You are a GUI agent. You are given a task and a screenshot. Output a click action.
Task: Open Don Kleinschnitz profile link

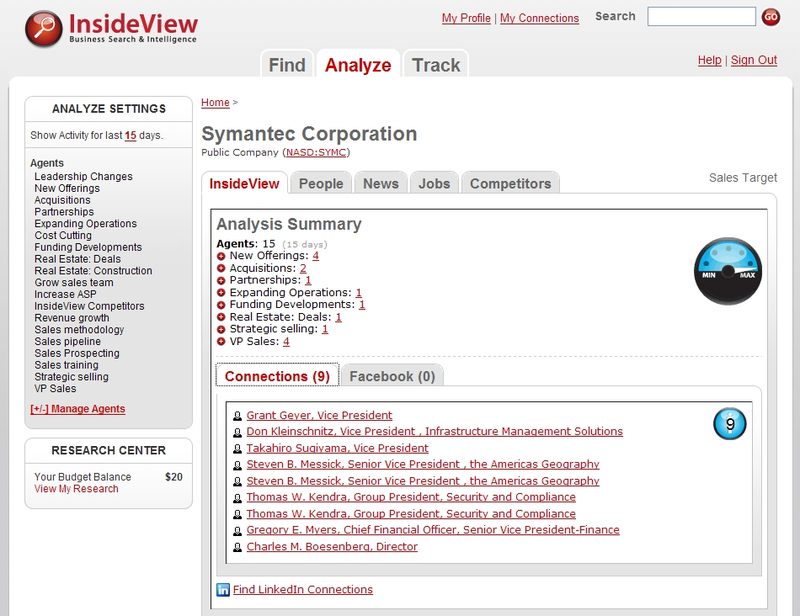click(x=435, y=432)
